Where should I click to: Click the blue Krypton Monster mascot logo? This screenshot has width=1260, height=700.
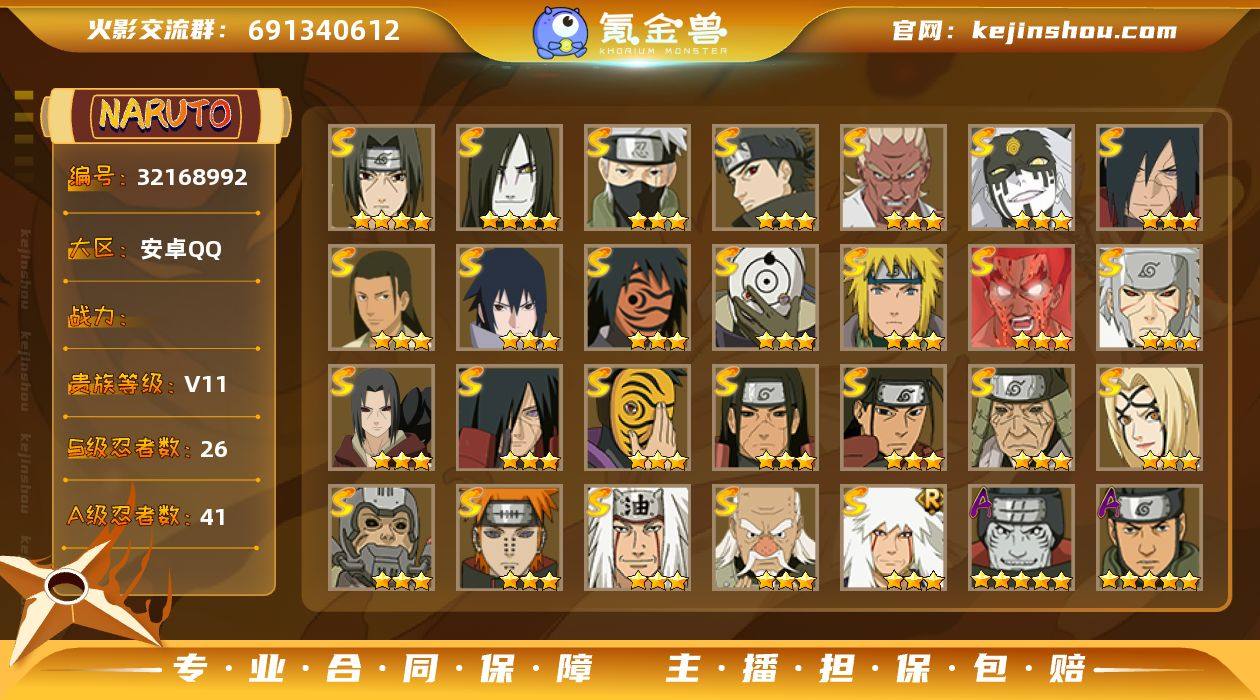click(x=559, y=32)
